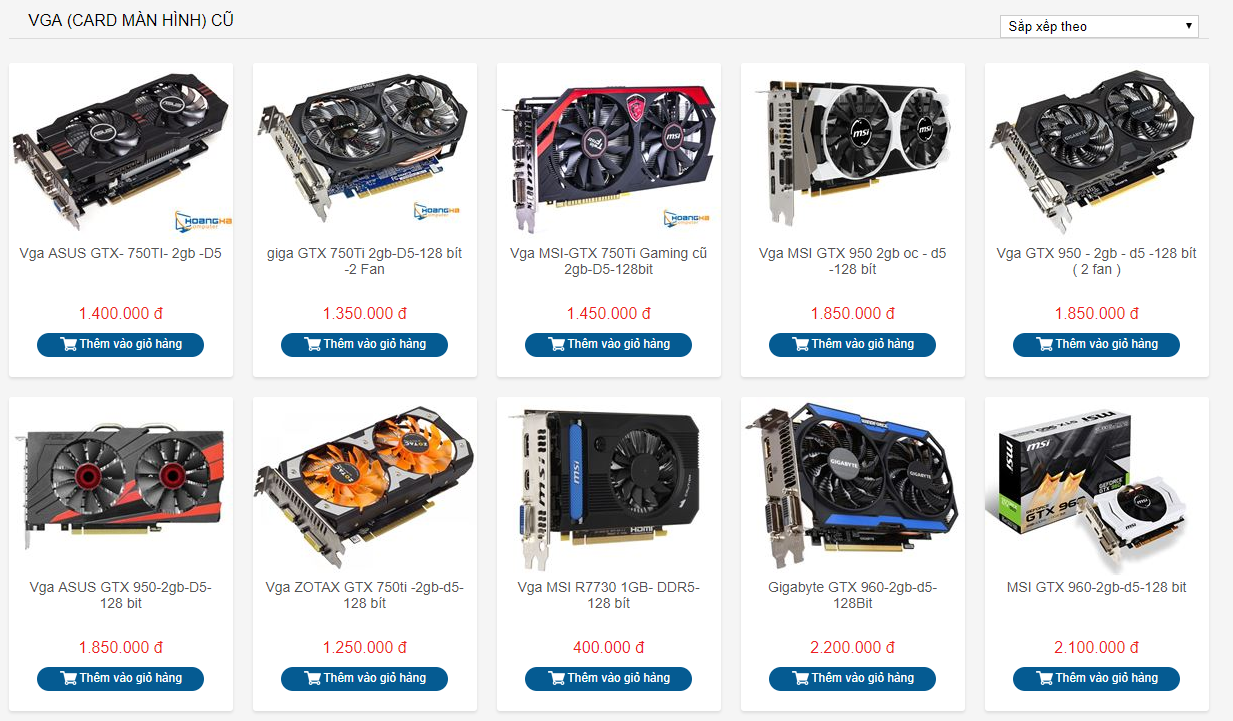Viewport: 1233px width, 721px height.
Task: Open the Vga ASUS GTX-750TI product image
Action: pyautogui.click(x=121, y=150)
